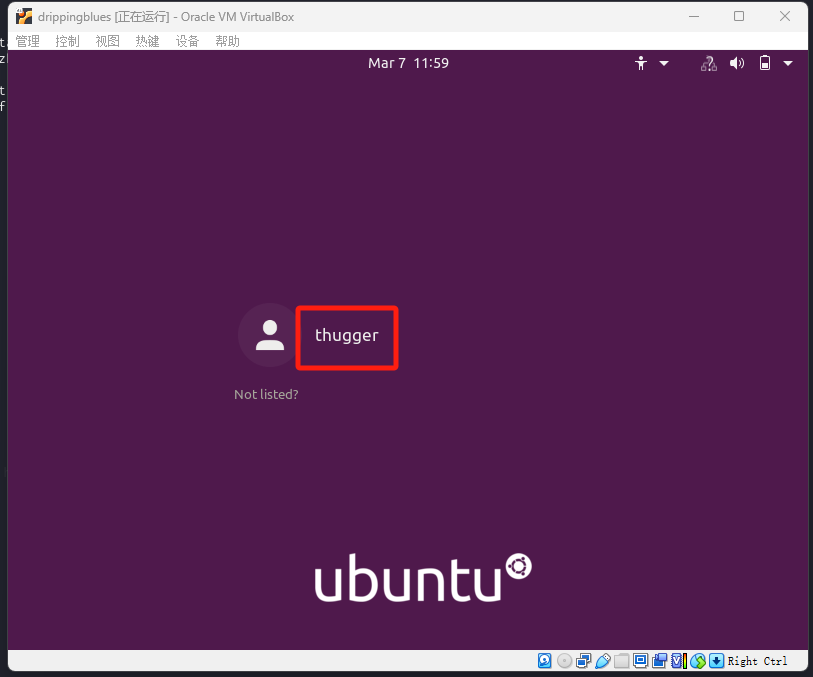Click the keyboard capture arrow icon

click(717, 660)
